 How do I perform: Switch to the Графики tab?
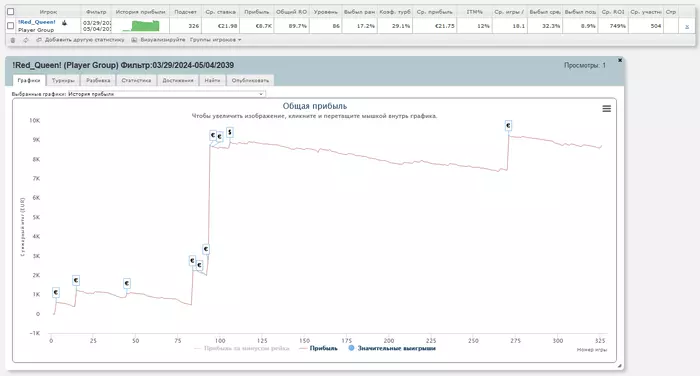(29, 80)
